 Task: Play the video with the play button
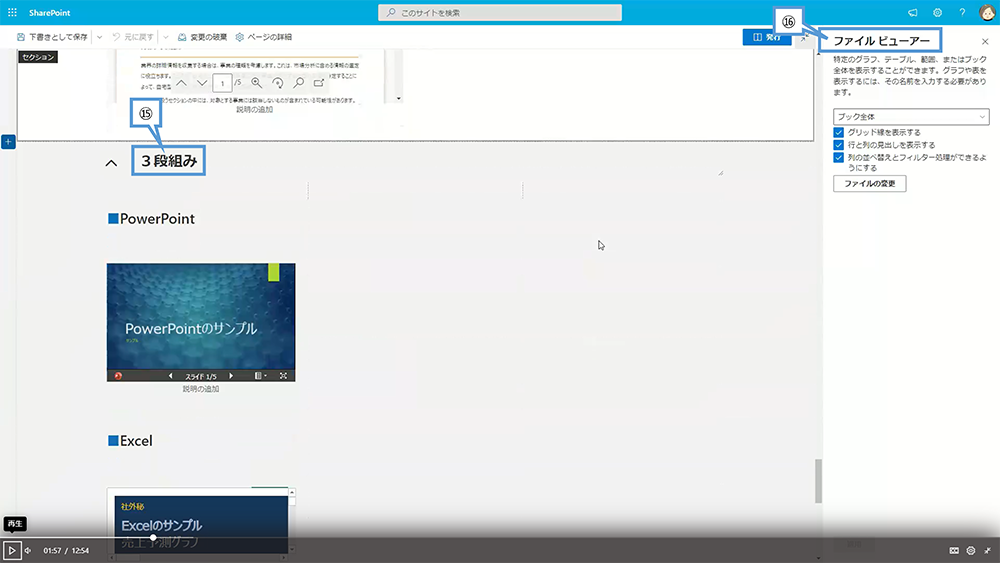(x=12, y=550)
